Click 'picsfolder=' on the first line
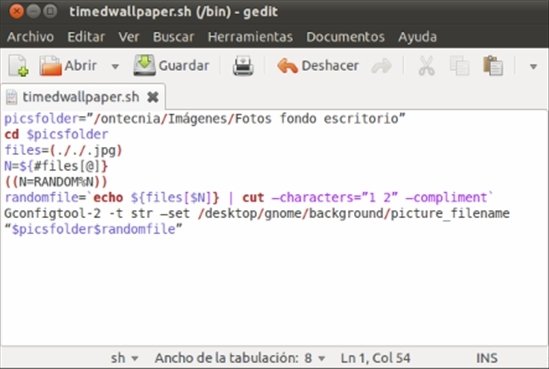The width and height of the screenshot is (549, 369). click(x=45, y=119)
